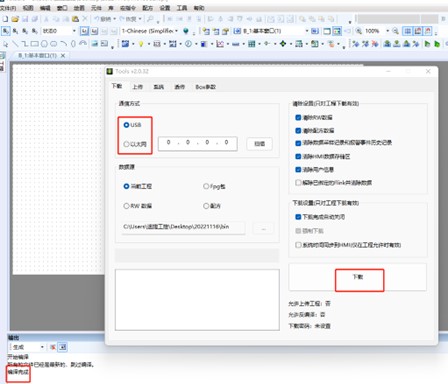Click the IP address input field
448x384 pixels.
click(198, 144)
